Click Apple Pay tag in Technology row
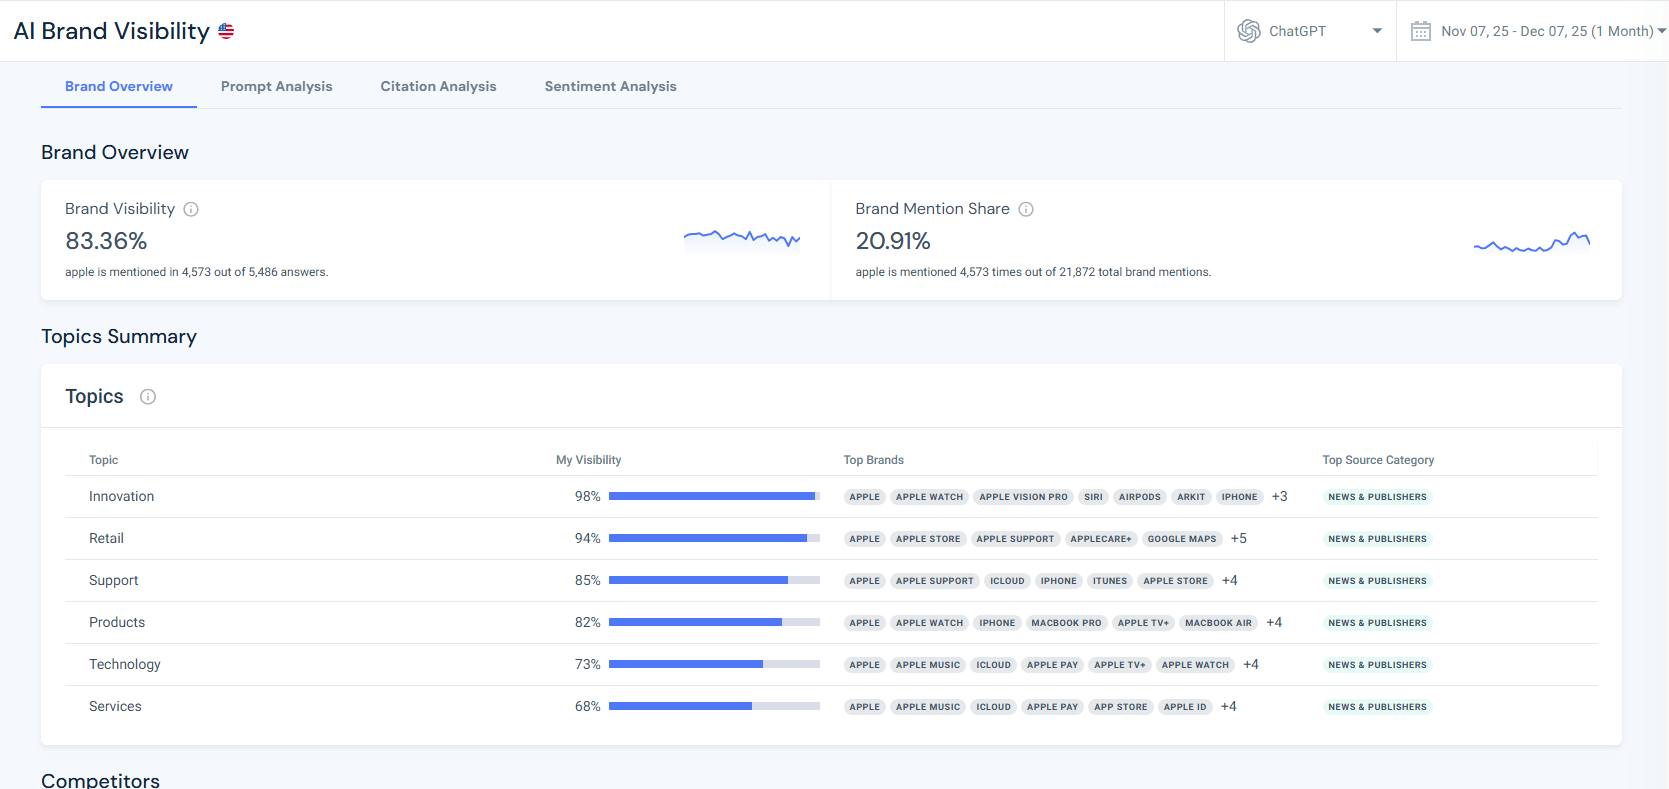Viewport: 1669px width, 789px height. tap(1052, 665)
